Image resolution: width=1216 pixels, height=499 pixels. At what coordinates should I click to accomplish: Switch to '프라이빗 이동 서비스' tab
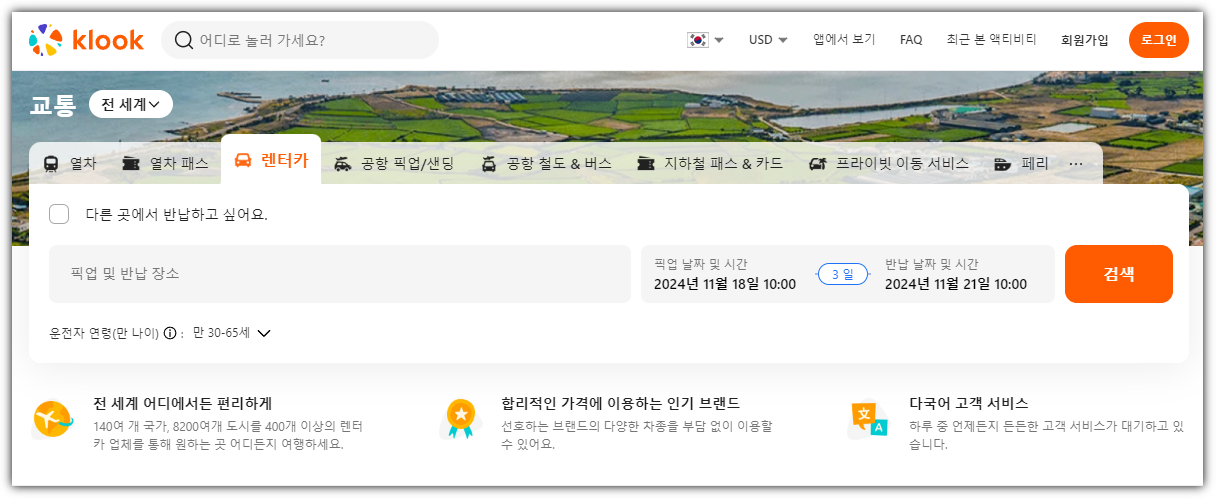pyautogui.click(x=889, y=163)
